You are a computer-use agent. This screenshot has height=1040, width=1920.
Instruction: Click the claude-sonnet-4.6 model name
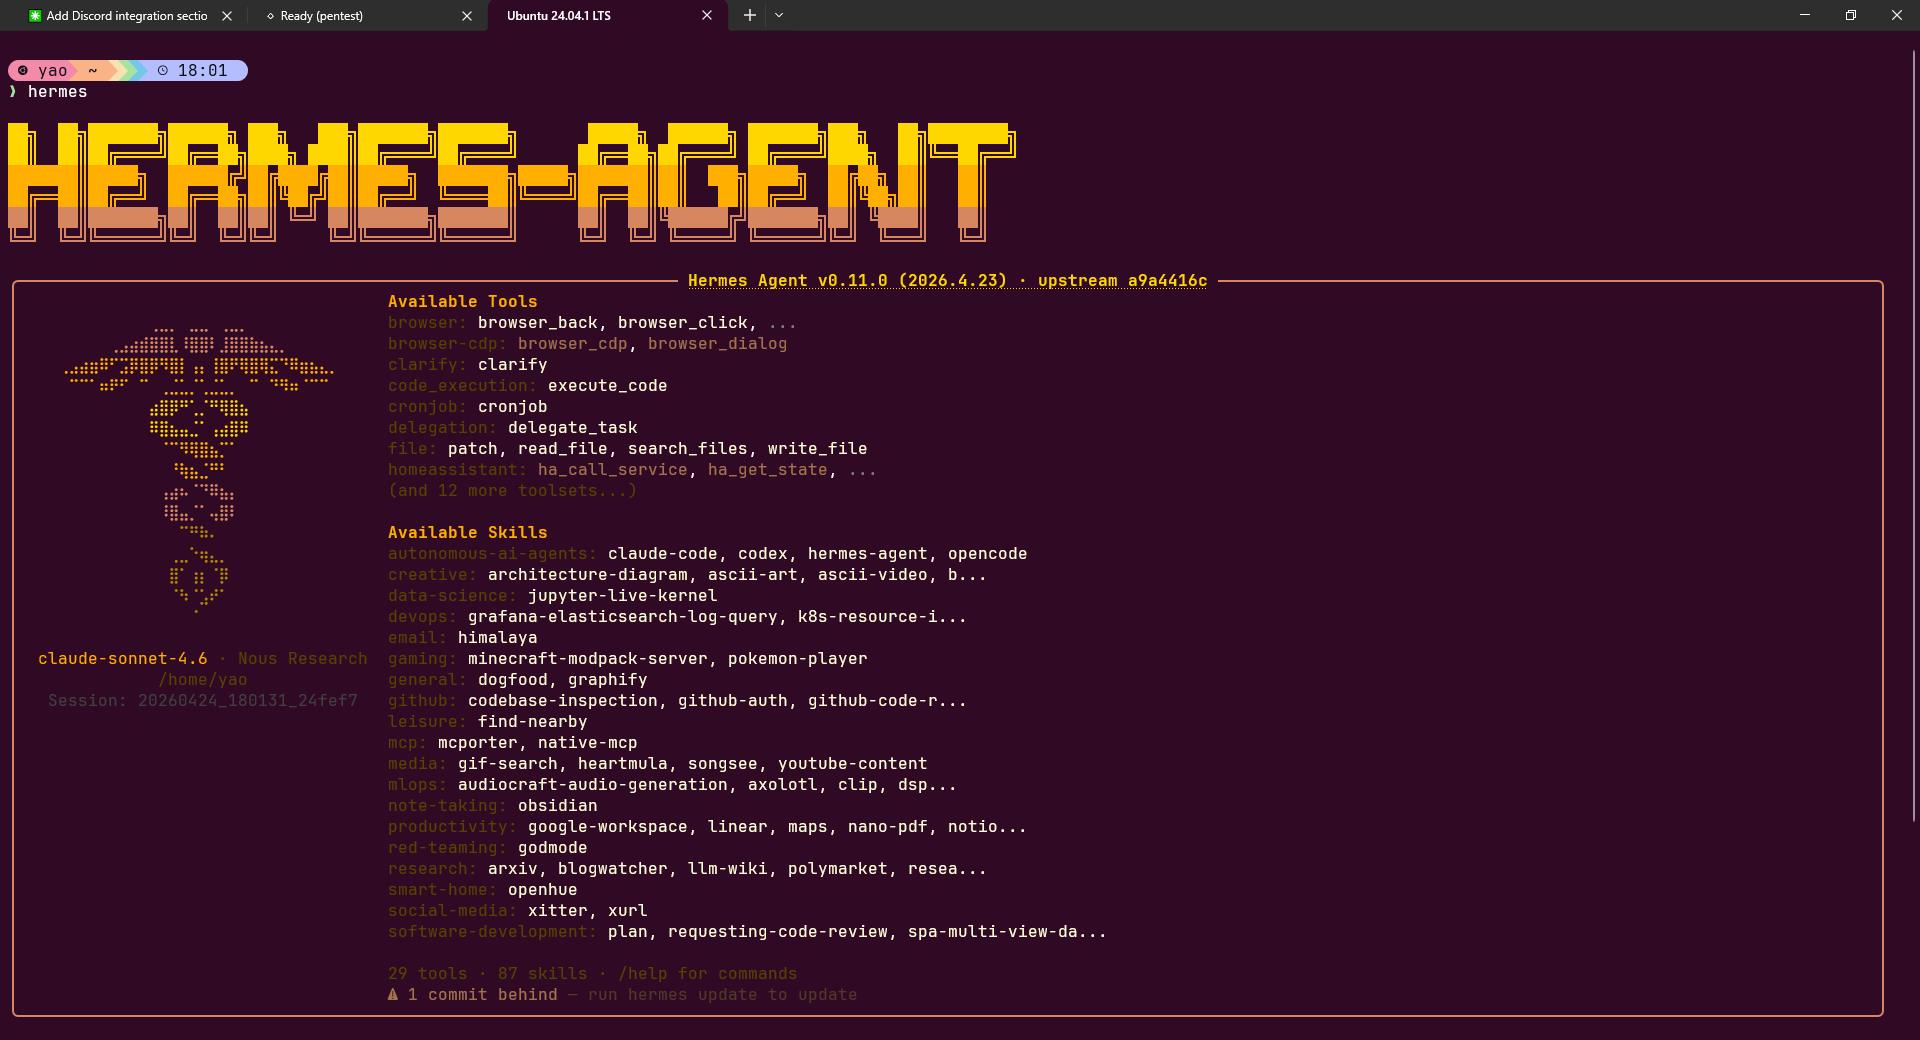pyautogui.click(x=123, y=659)
